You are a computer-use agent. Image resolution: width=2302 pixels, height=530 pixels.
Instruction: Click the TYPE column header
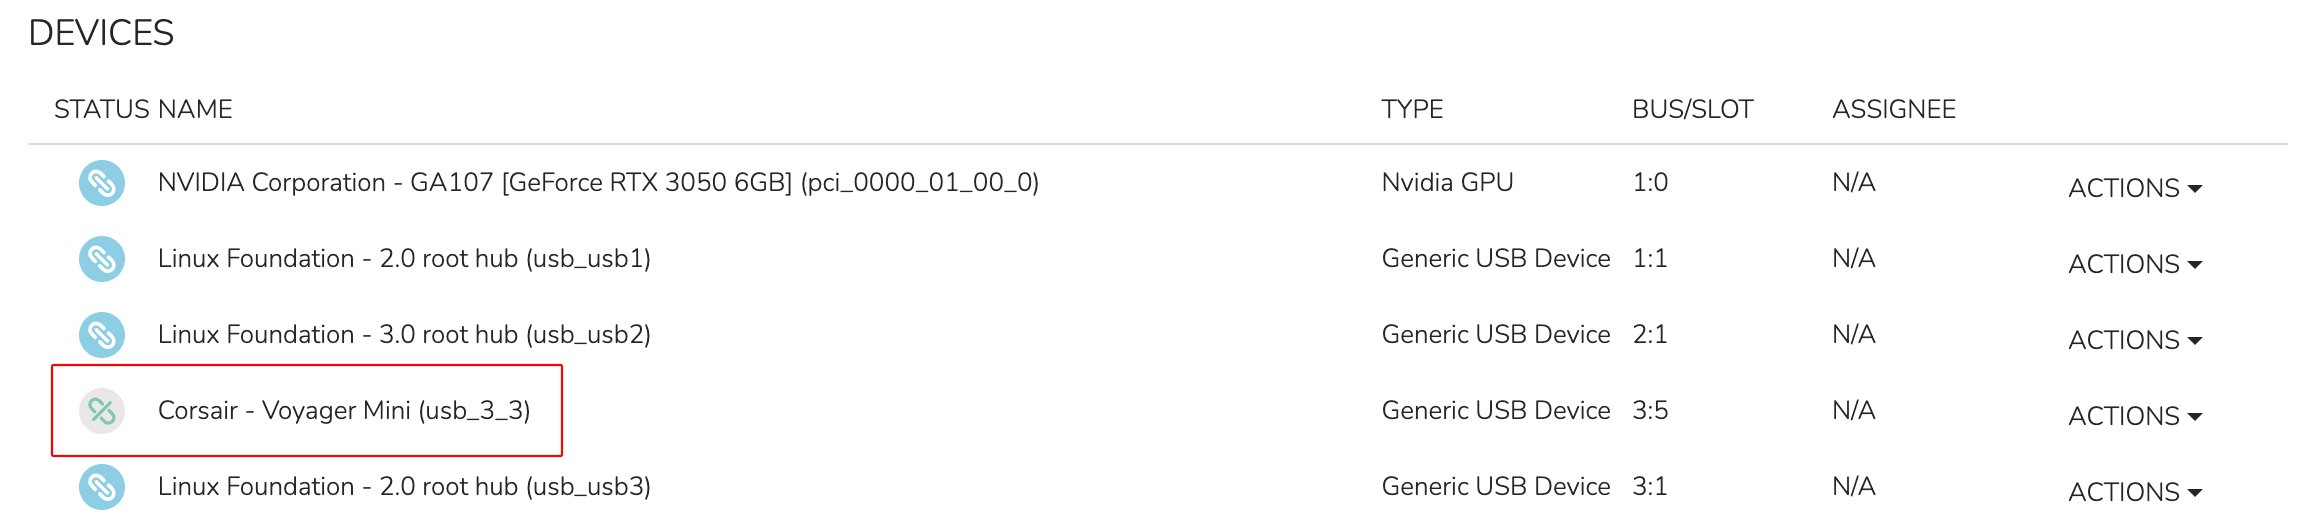1412,109
